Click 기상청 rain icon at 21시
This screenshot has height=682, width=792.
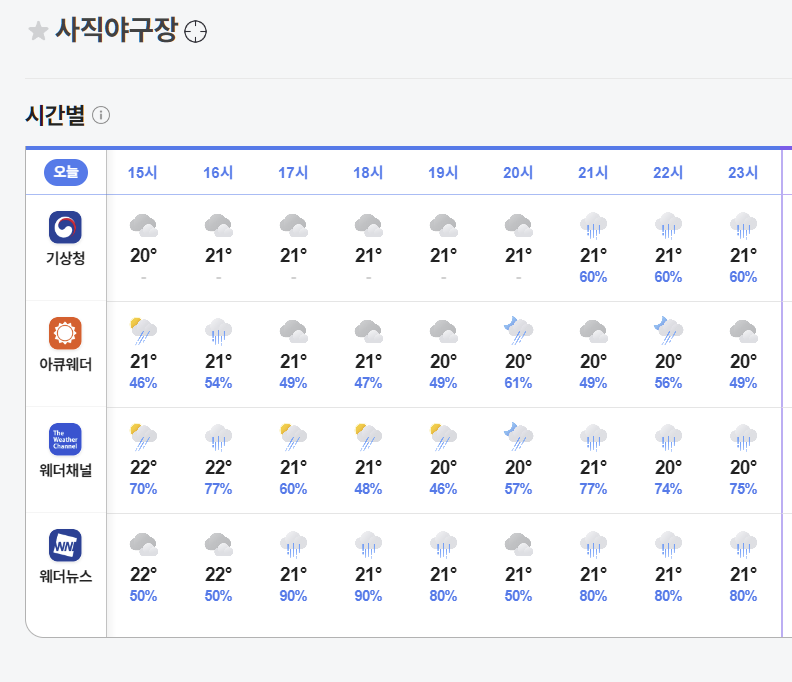coord(593,225)
